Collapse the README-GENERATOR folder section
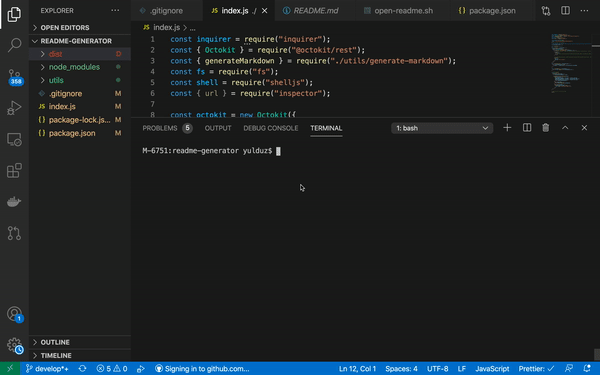This screenshot has height=375, width=600. click(80, 41)
